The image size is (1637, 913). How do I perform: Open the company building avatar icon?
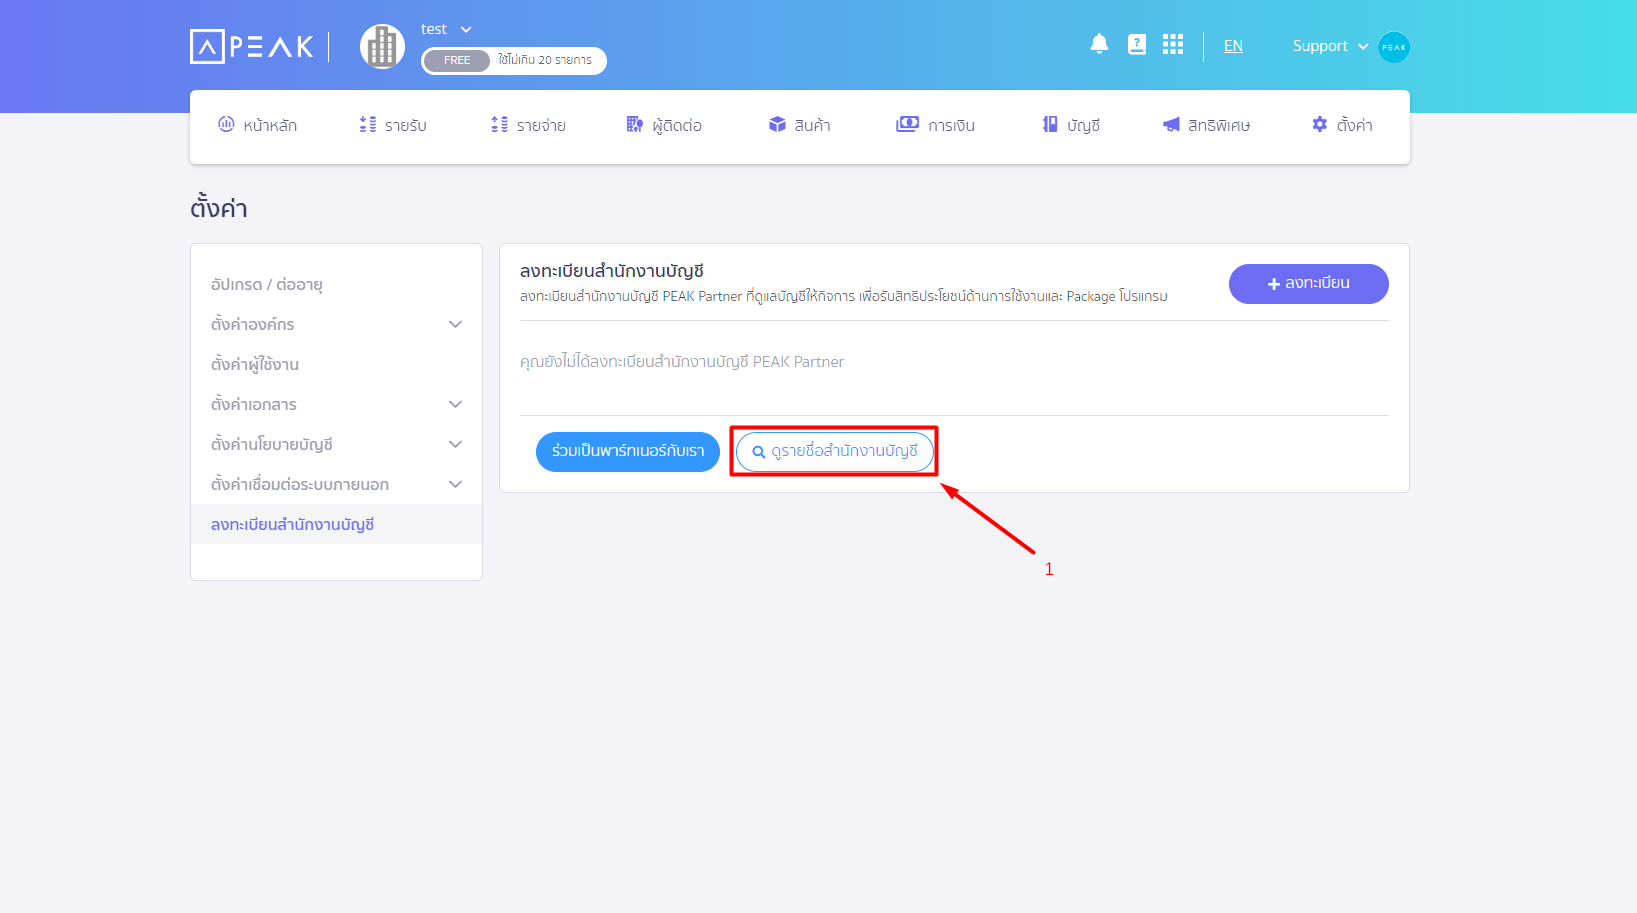(x=382, y=46)
